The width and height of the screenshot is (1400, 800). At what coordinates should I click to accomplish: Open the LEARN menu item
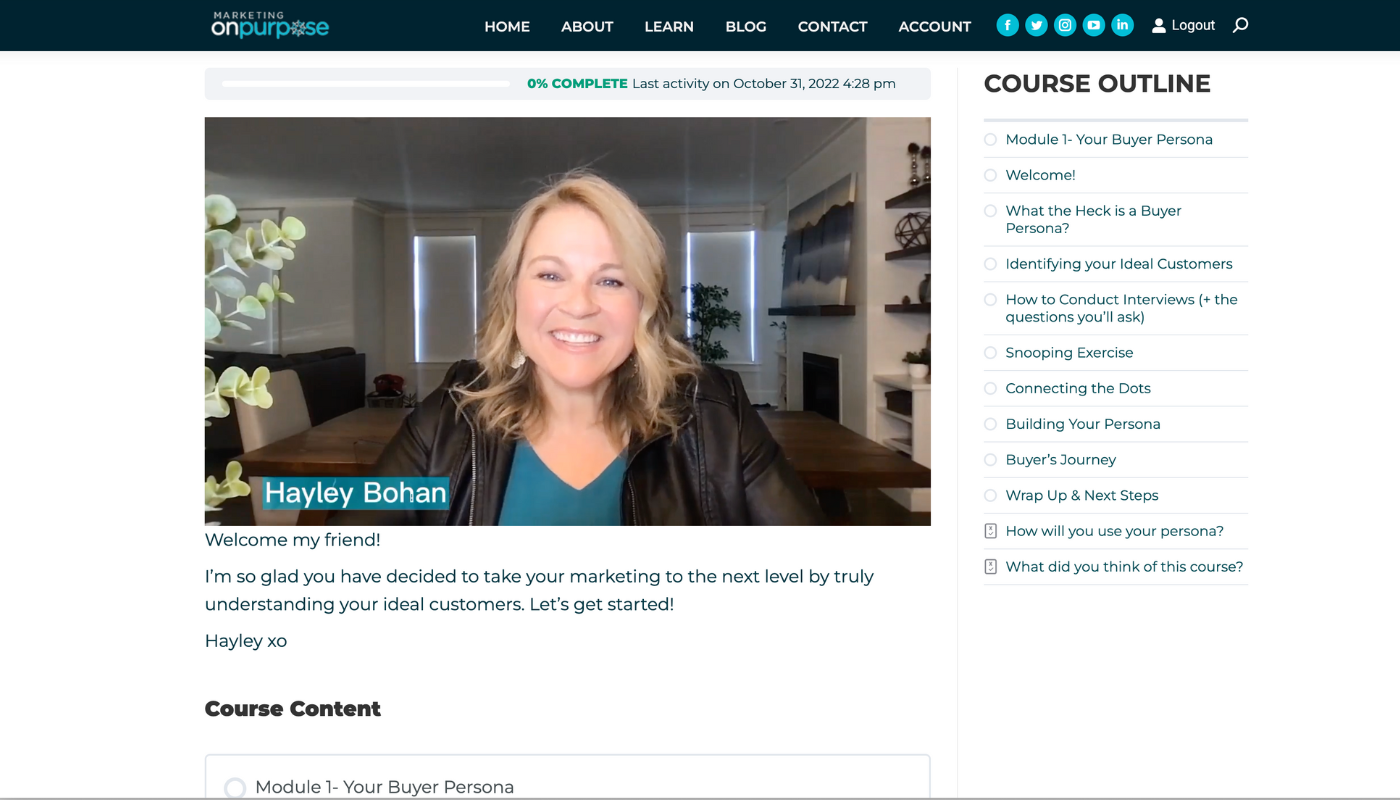(x=669, y=26)
